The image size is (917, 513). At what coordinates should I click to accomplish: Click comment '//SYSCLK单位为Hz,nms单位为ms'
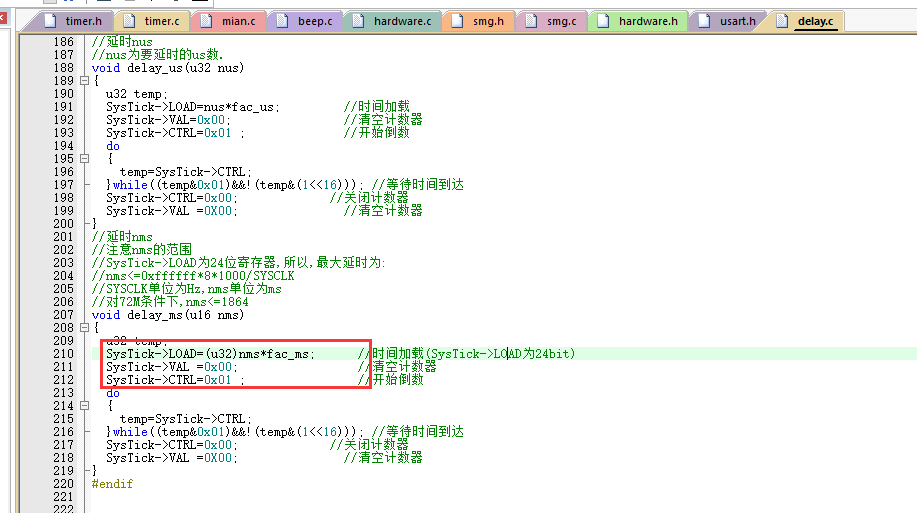(187, 289)
